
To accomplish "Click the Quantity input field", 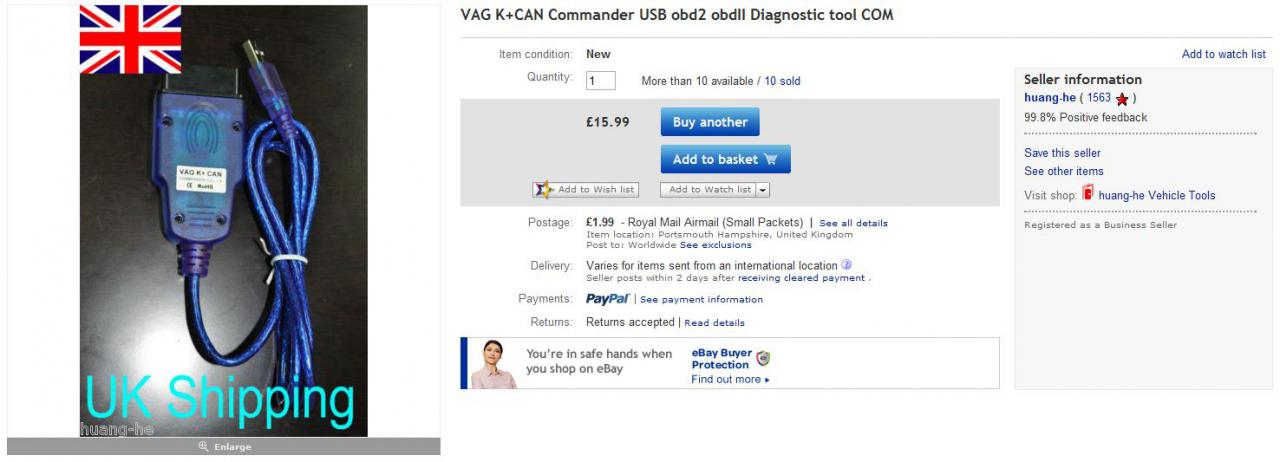I will [x=601, y=81].
